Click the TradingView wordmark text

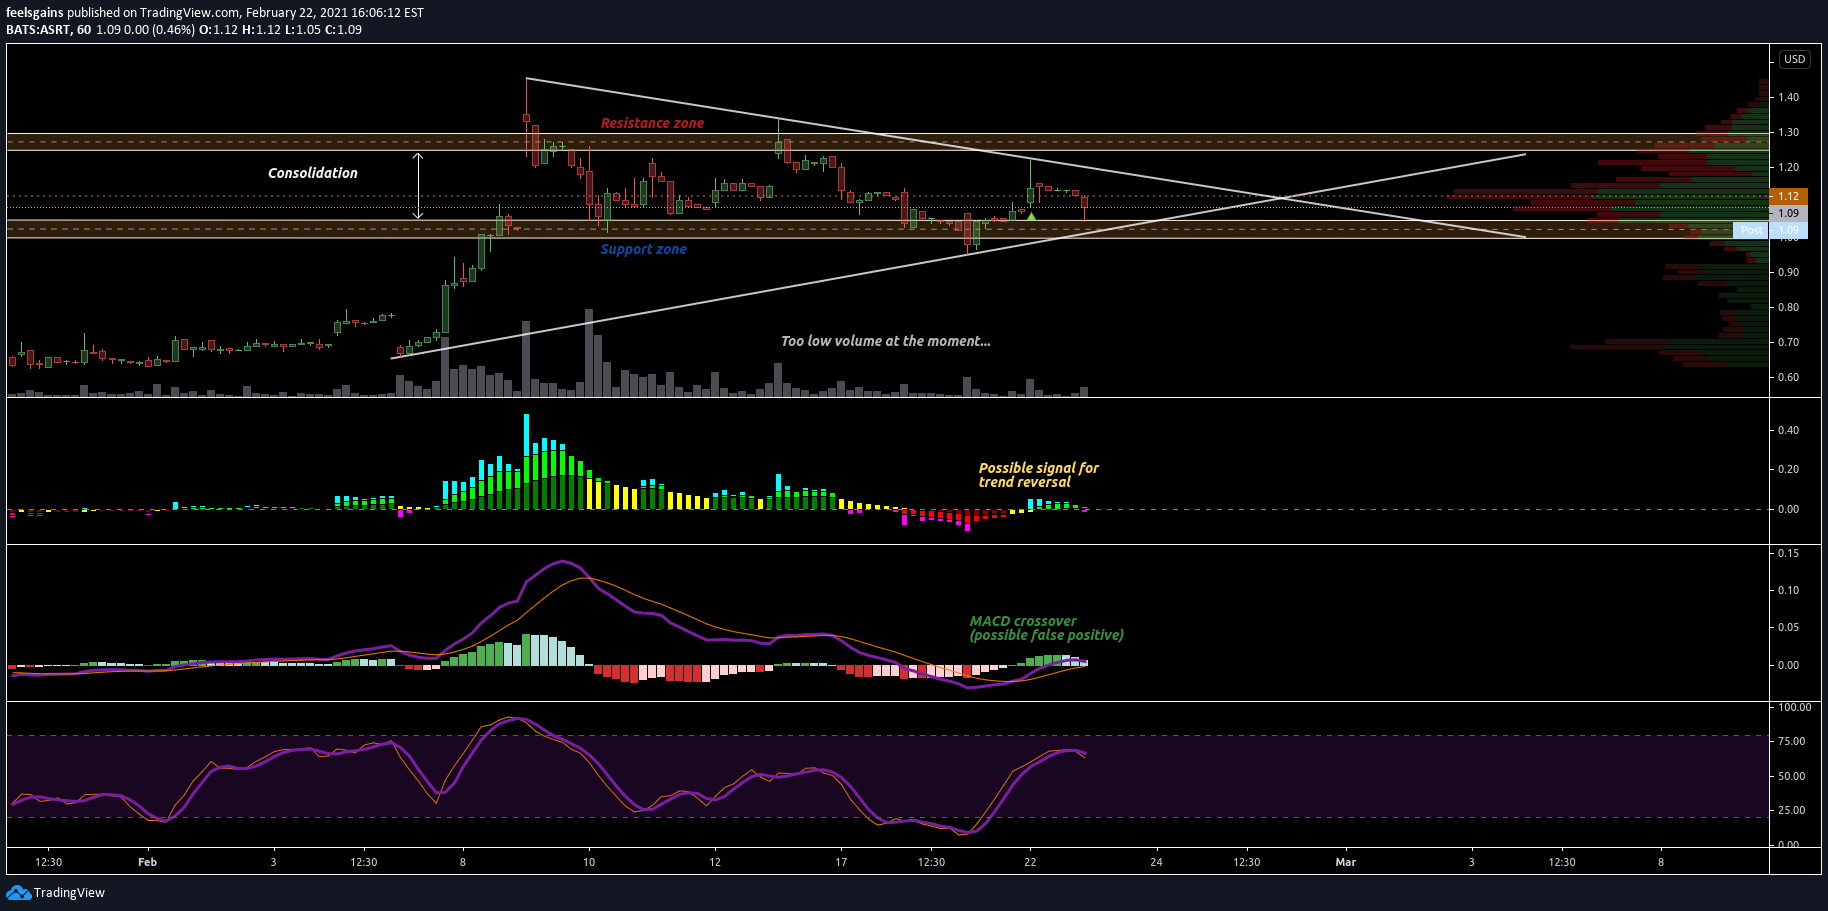69,892
